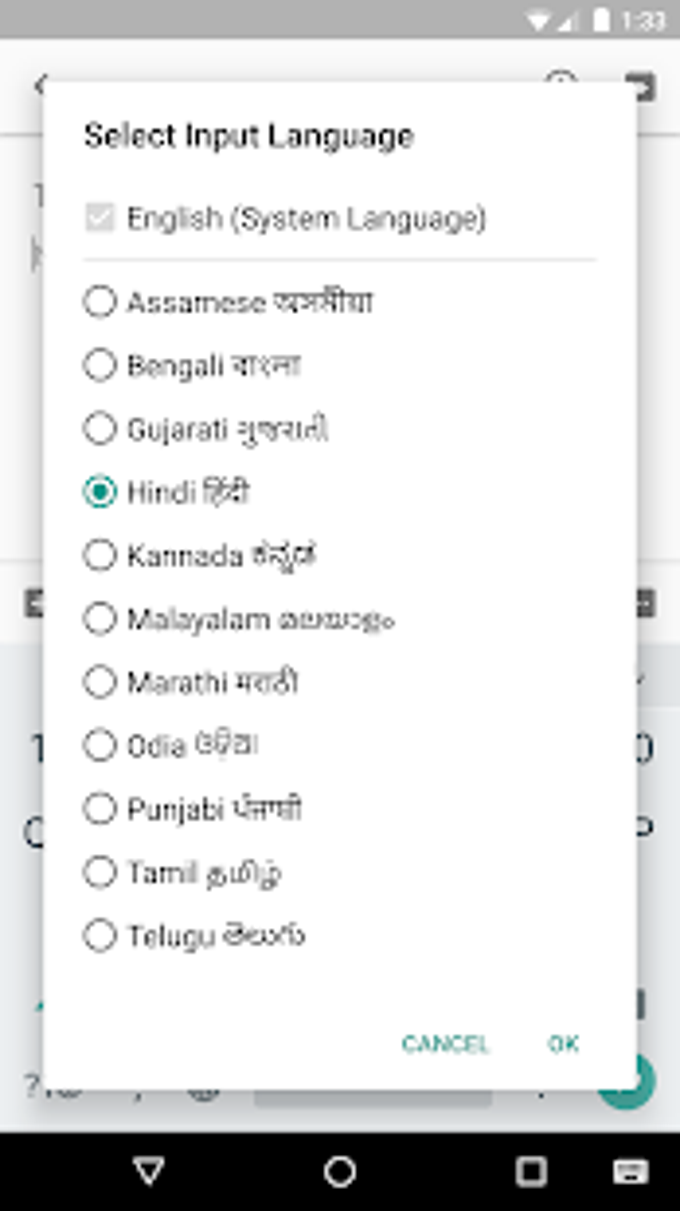Screen dimensions: 680x1211
Task: Choose Bengali as input language
Action: (100, 366)
